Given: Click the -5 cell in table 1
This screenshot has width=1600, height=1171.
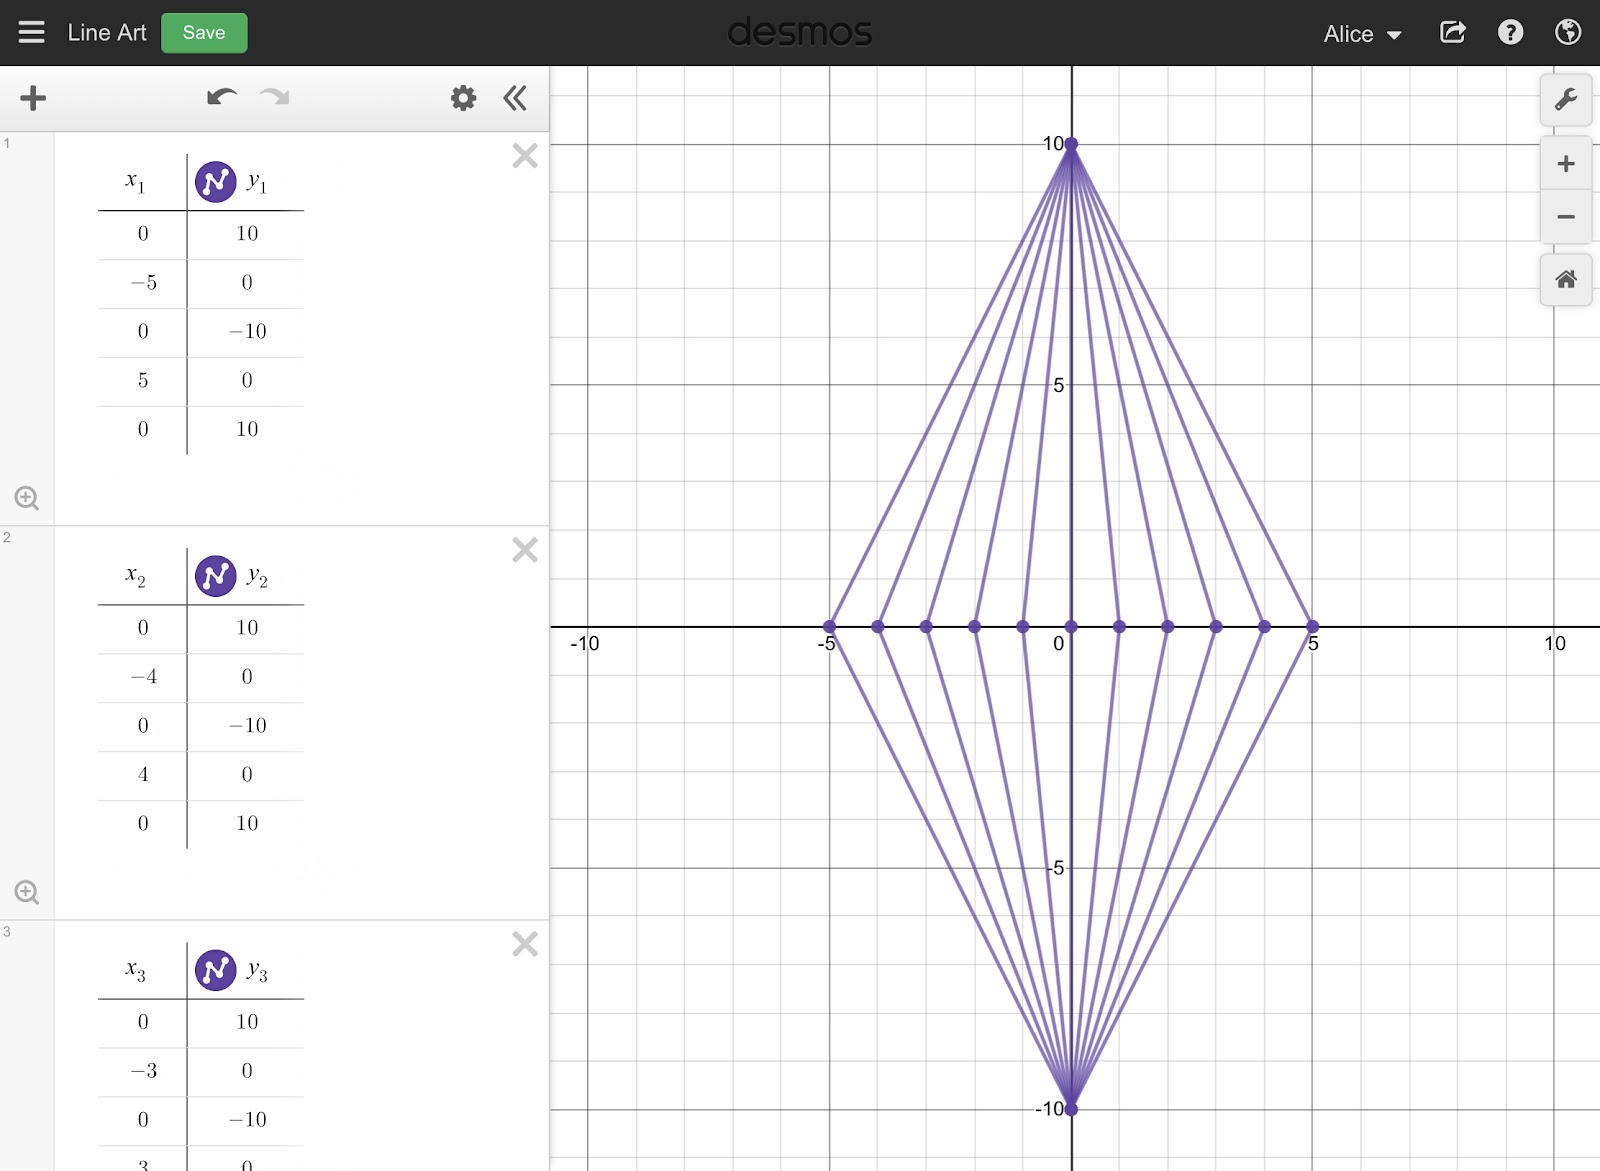Looking at the screenshot, I should click(x=143, y=283).
